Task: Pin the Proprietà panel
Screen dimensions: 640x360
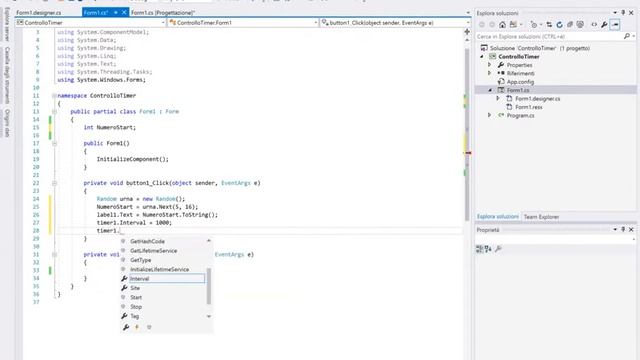Action: tap(623, 229)
